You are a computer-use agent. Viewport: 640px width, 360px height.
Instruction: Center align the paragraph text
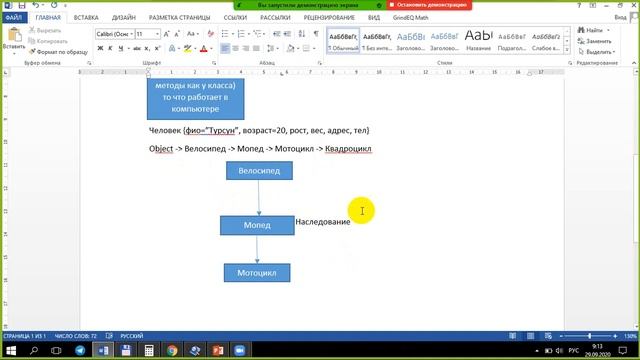click(236, 49)
